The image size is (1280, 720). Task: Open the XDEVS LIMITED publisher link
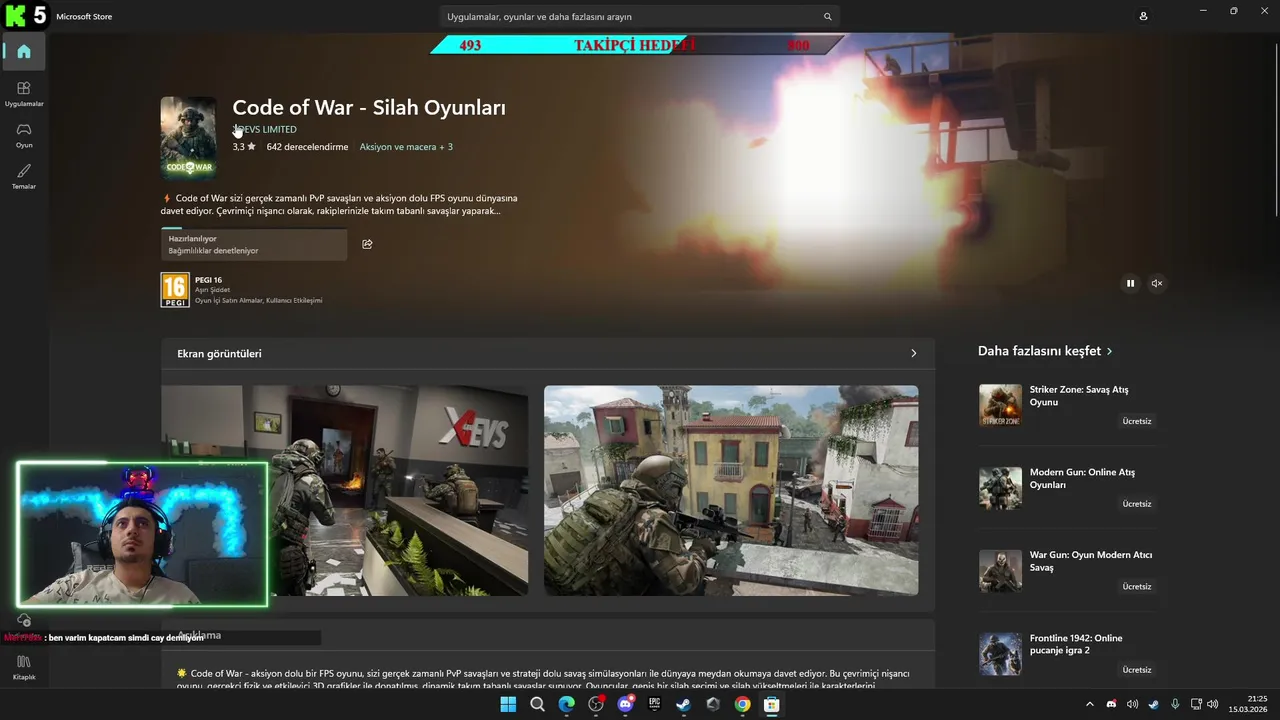(x=265, y=129)
